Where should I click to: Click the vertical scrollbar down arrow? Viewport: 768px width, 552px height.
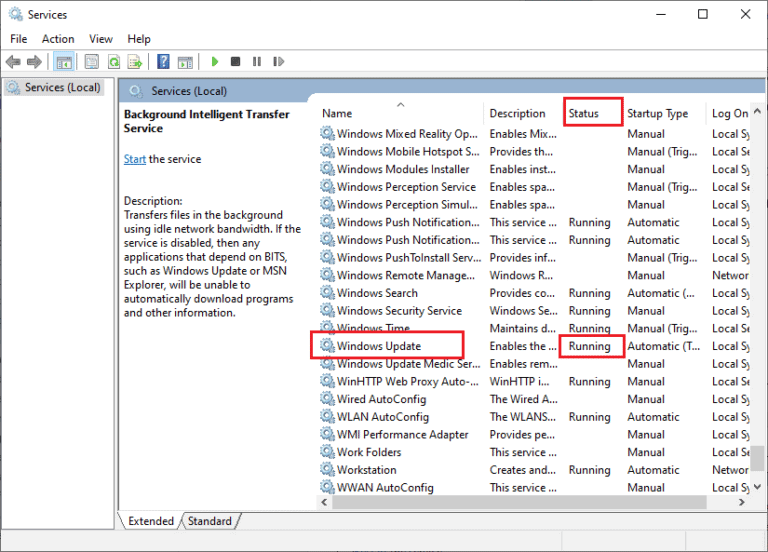pyautogui.click(x=757, y=486)
